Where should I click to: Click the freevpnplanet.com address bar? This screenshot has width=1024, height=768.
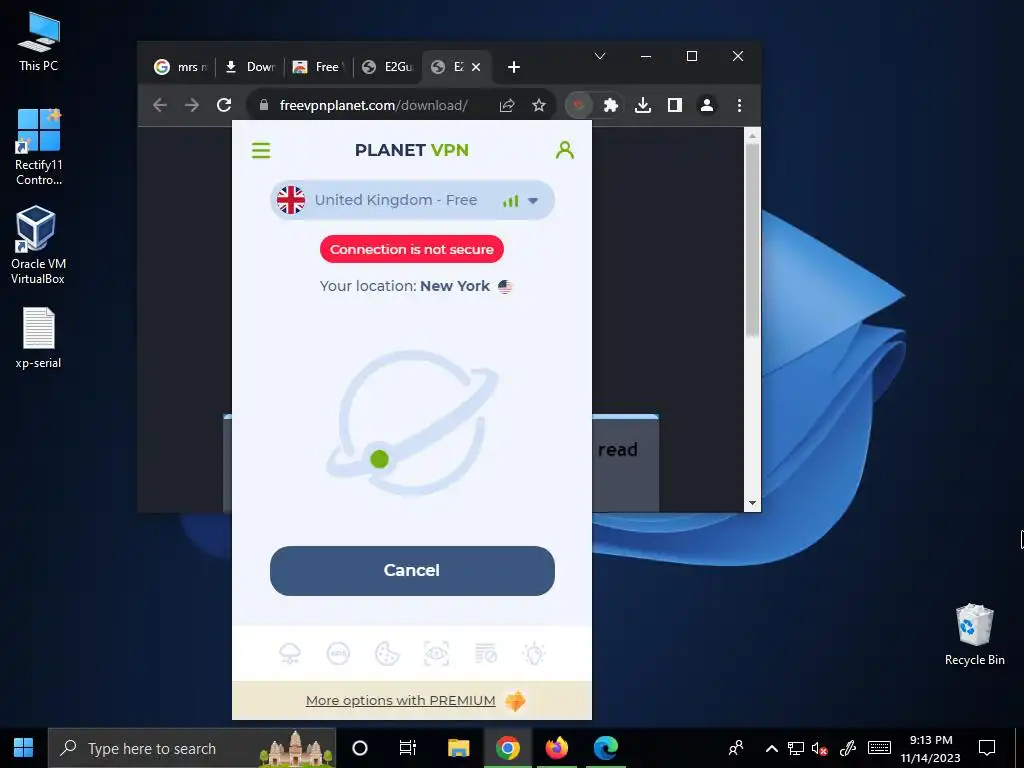point(373,105)
